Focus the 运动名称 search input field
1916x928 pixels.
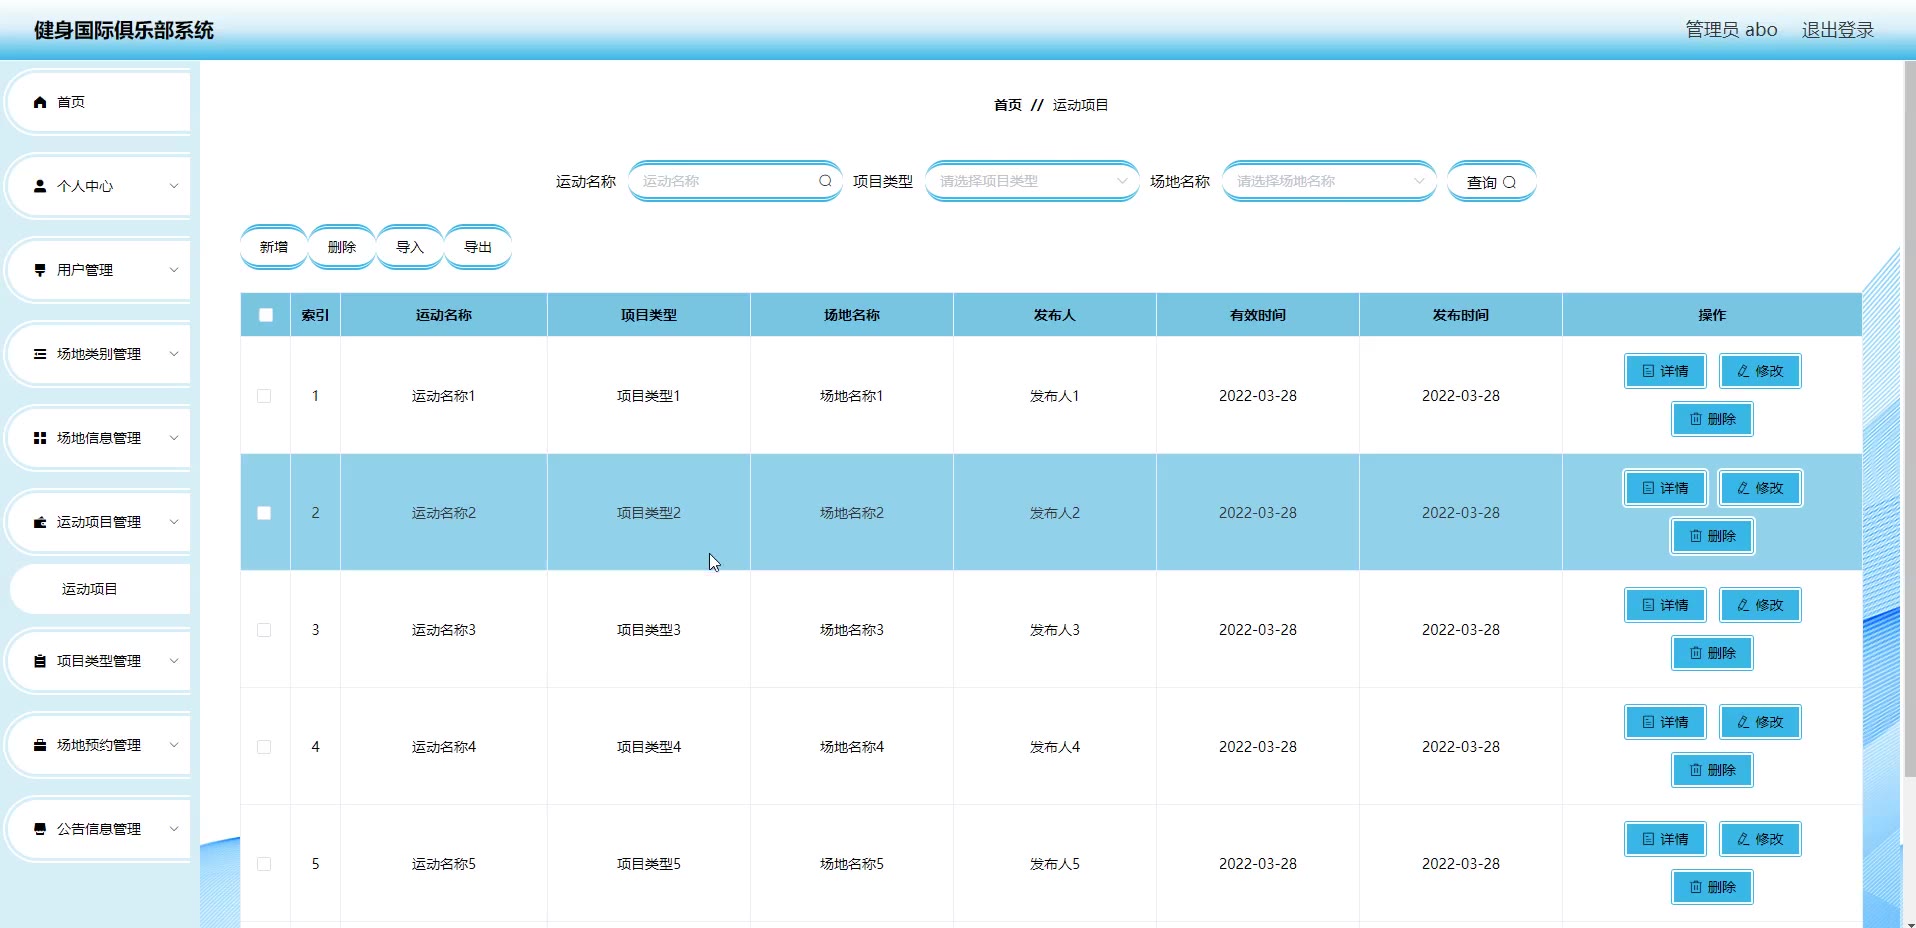click(x=735, y=181)
